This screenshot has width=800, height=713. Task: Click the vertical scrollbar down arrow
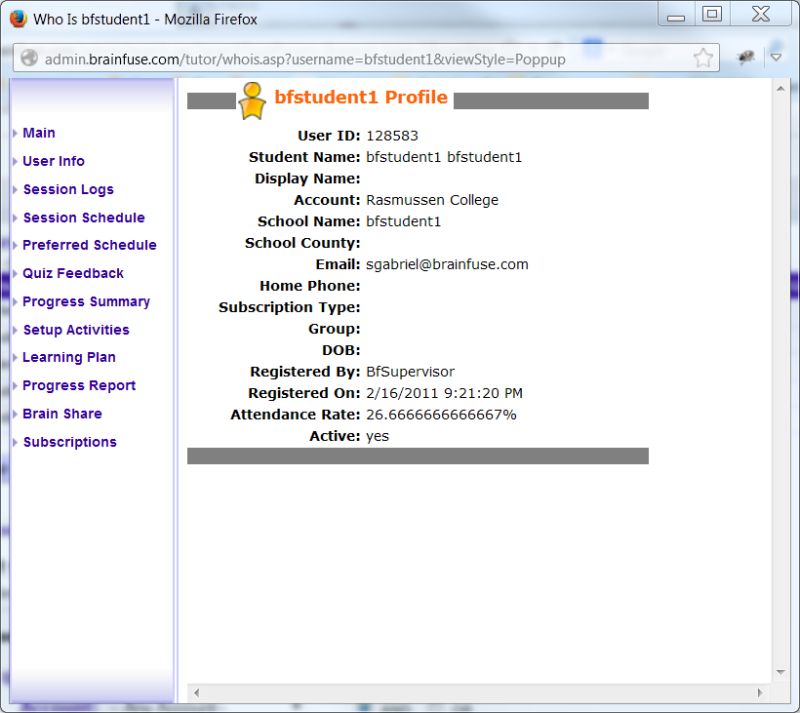(x=781, y=672)
